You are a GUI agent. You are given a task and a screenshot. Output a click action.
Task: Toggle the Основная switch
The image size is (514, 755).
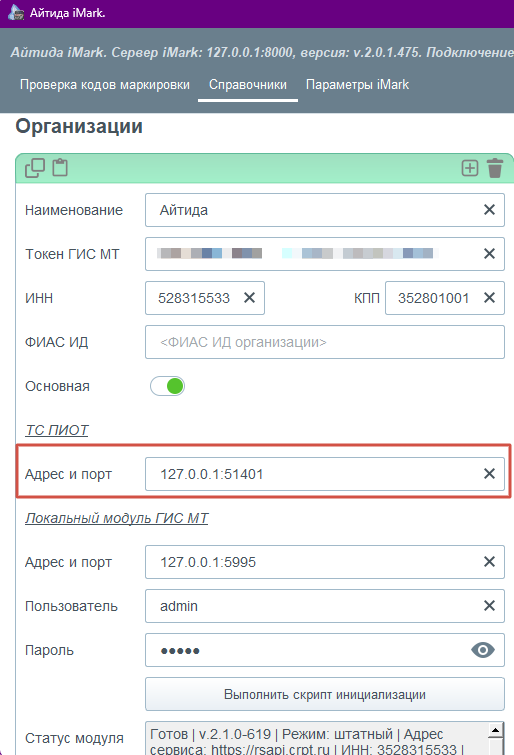tap(167, 386)
